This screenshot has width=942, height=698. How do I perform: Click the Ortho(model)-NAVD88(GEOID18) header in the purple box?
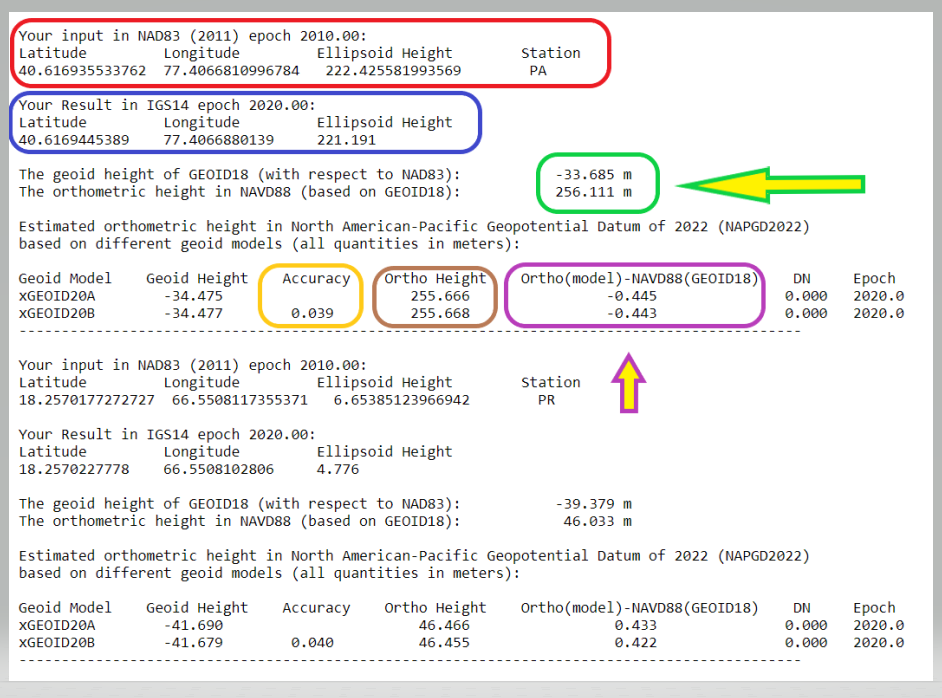click(639, 279)
